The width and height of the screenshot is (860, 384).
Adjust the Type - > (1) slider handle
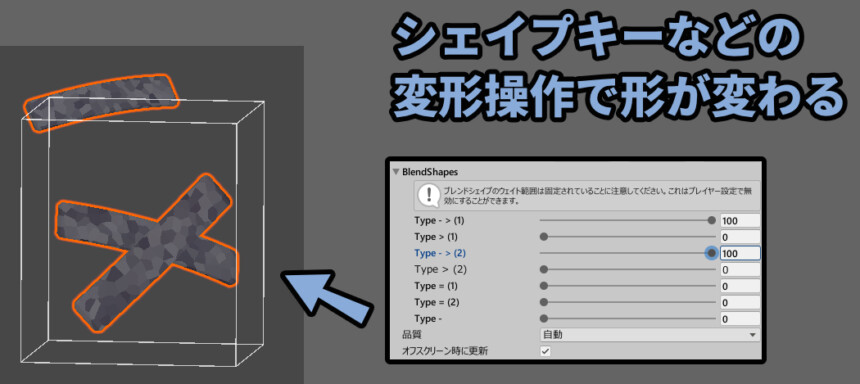(712, 221)
